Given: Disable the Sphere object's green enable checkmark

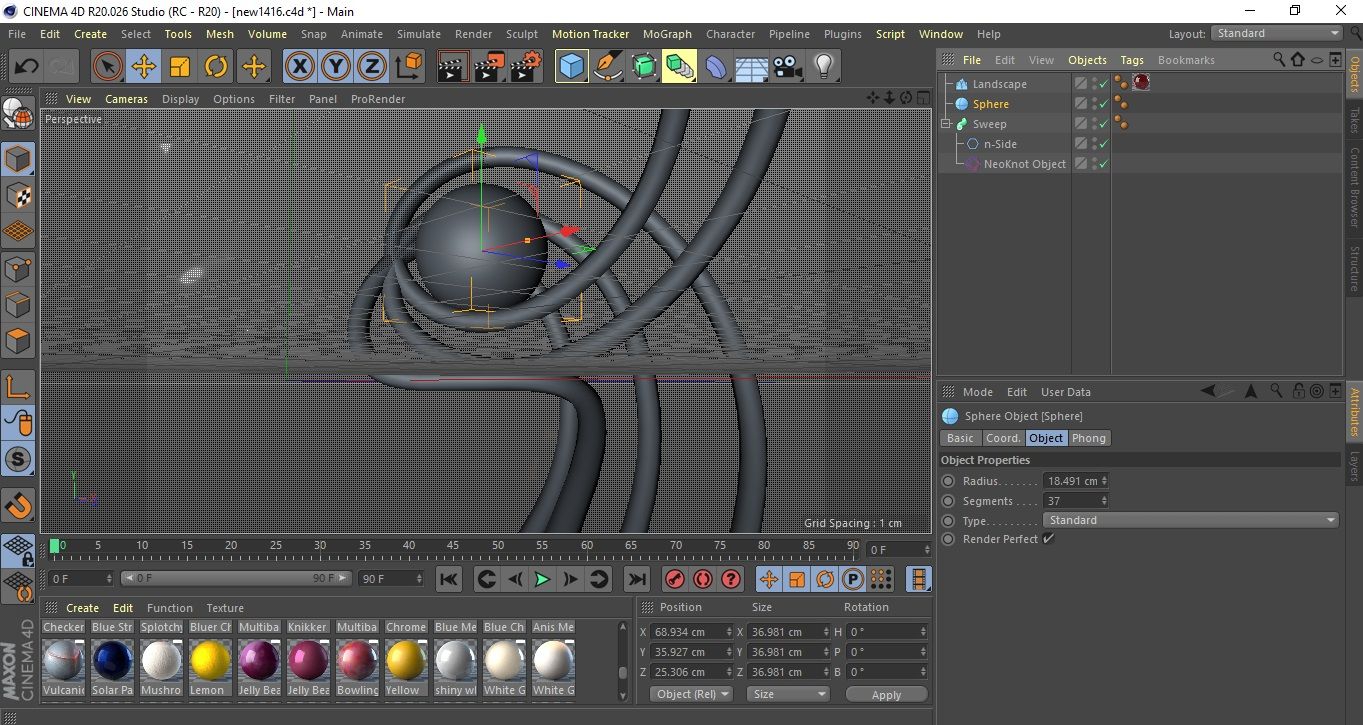Looking at the screenshot, I should click(1103, 104).
